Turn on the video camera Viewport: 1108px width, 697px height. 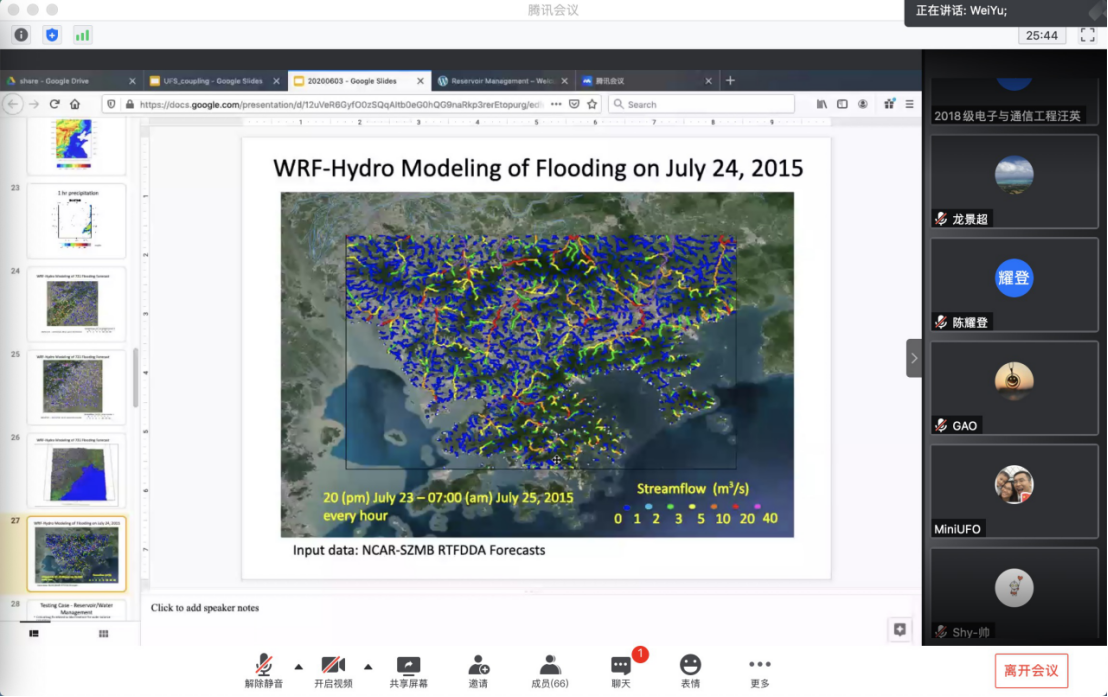(x=333, y=671)
